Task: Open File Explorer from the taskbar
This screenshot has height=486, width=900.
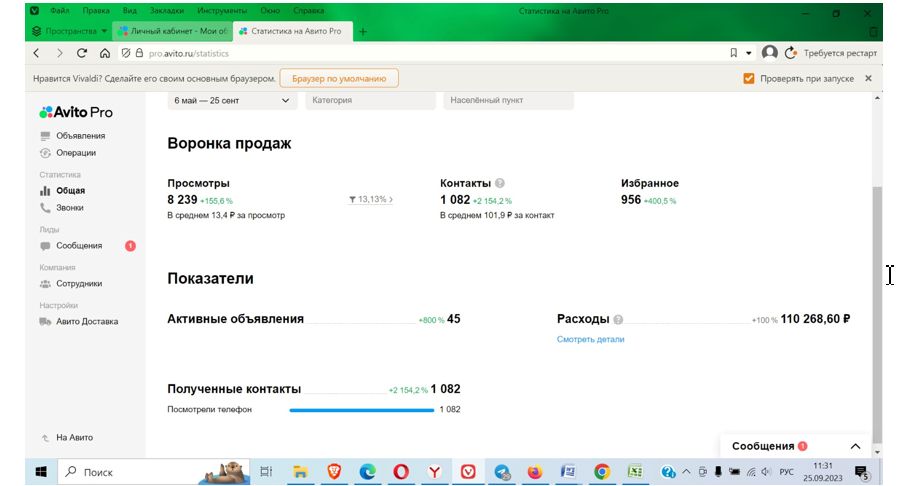Action: (300, 472)
